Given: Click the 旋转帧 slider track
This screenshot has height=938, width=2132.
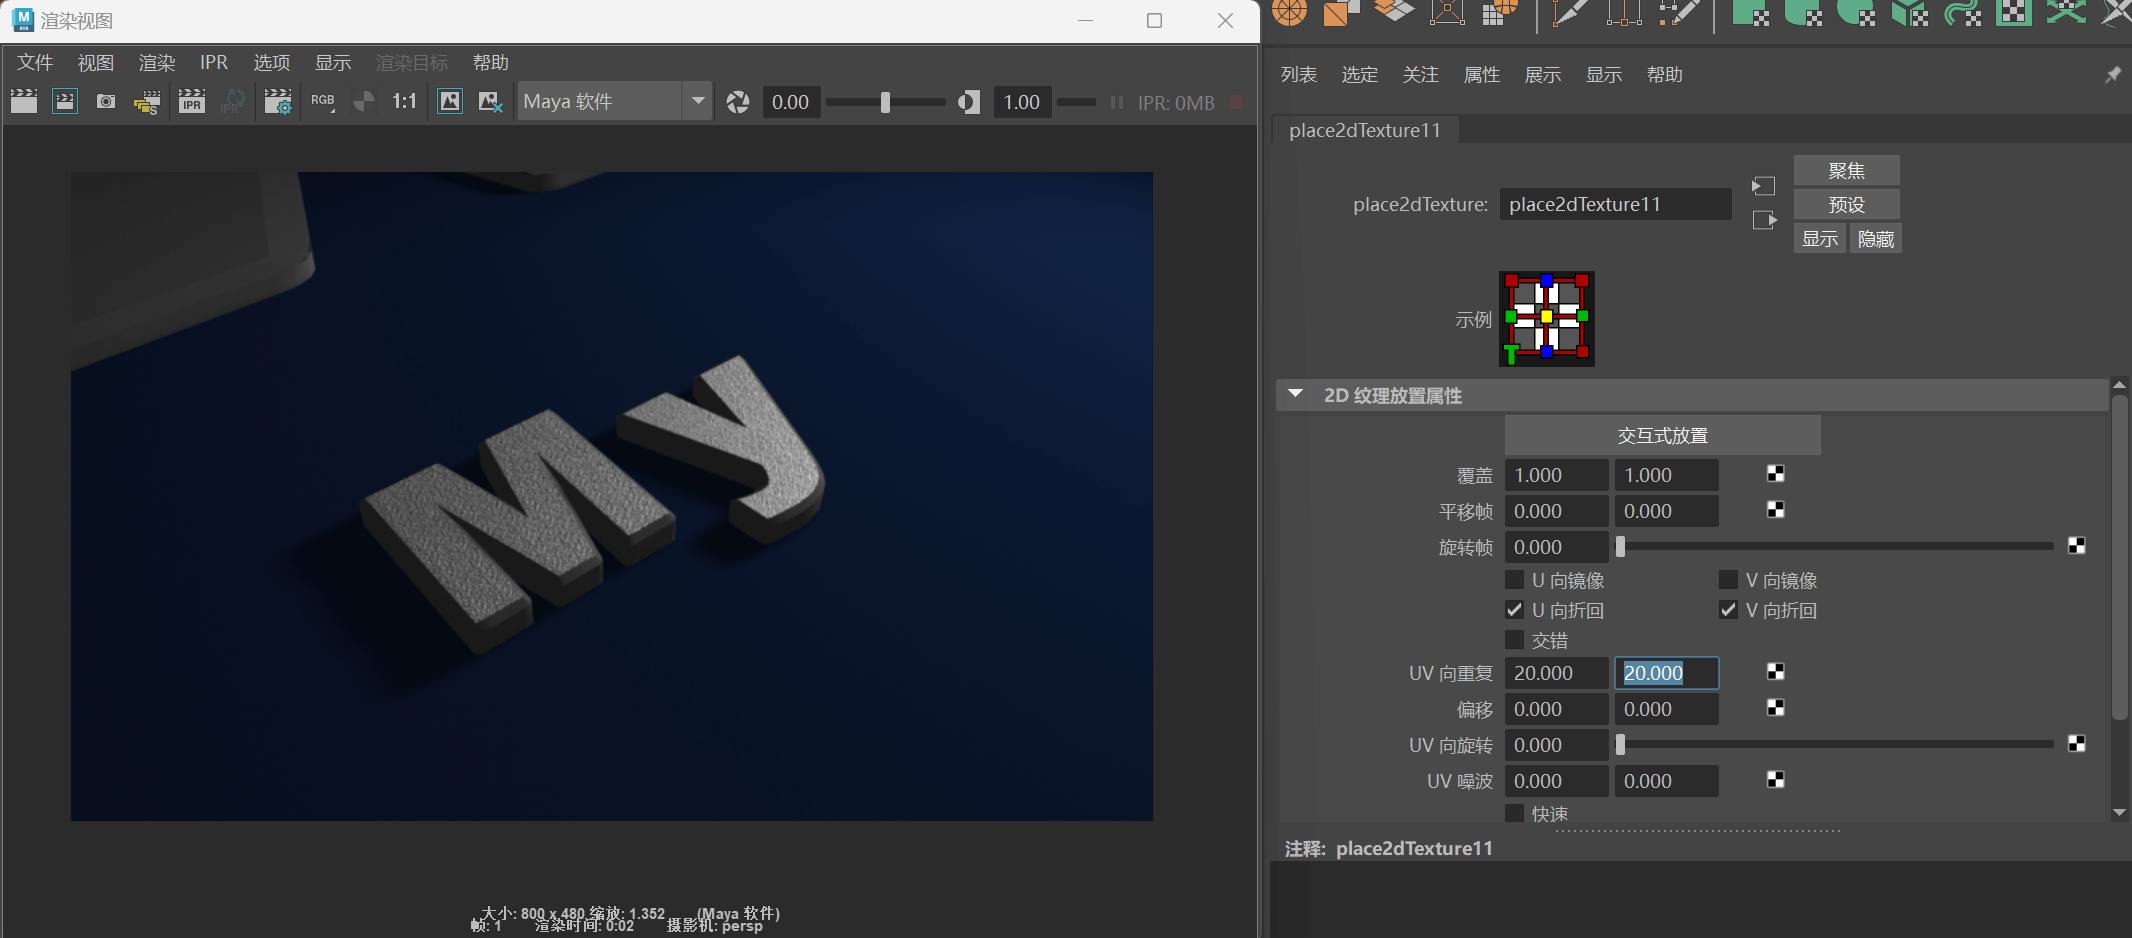Looking at the screenshot, I should click(1835, 546).
